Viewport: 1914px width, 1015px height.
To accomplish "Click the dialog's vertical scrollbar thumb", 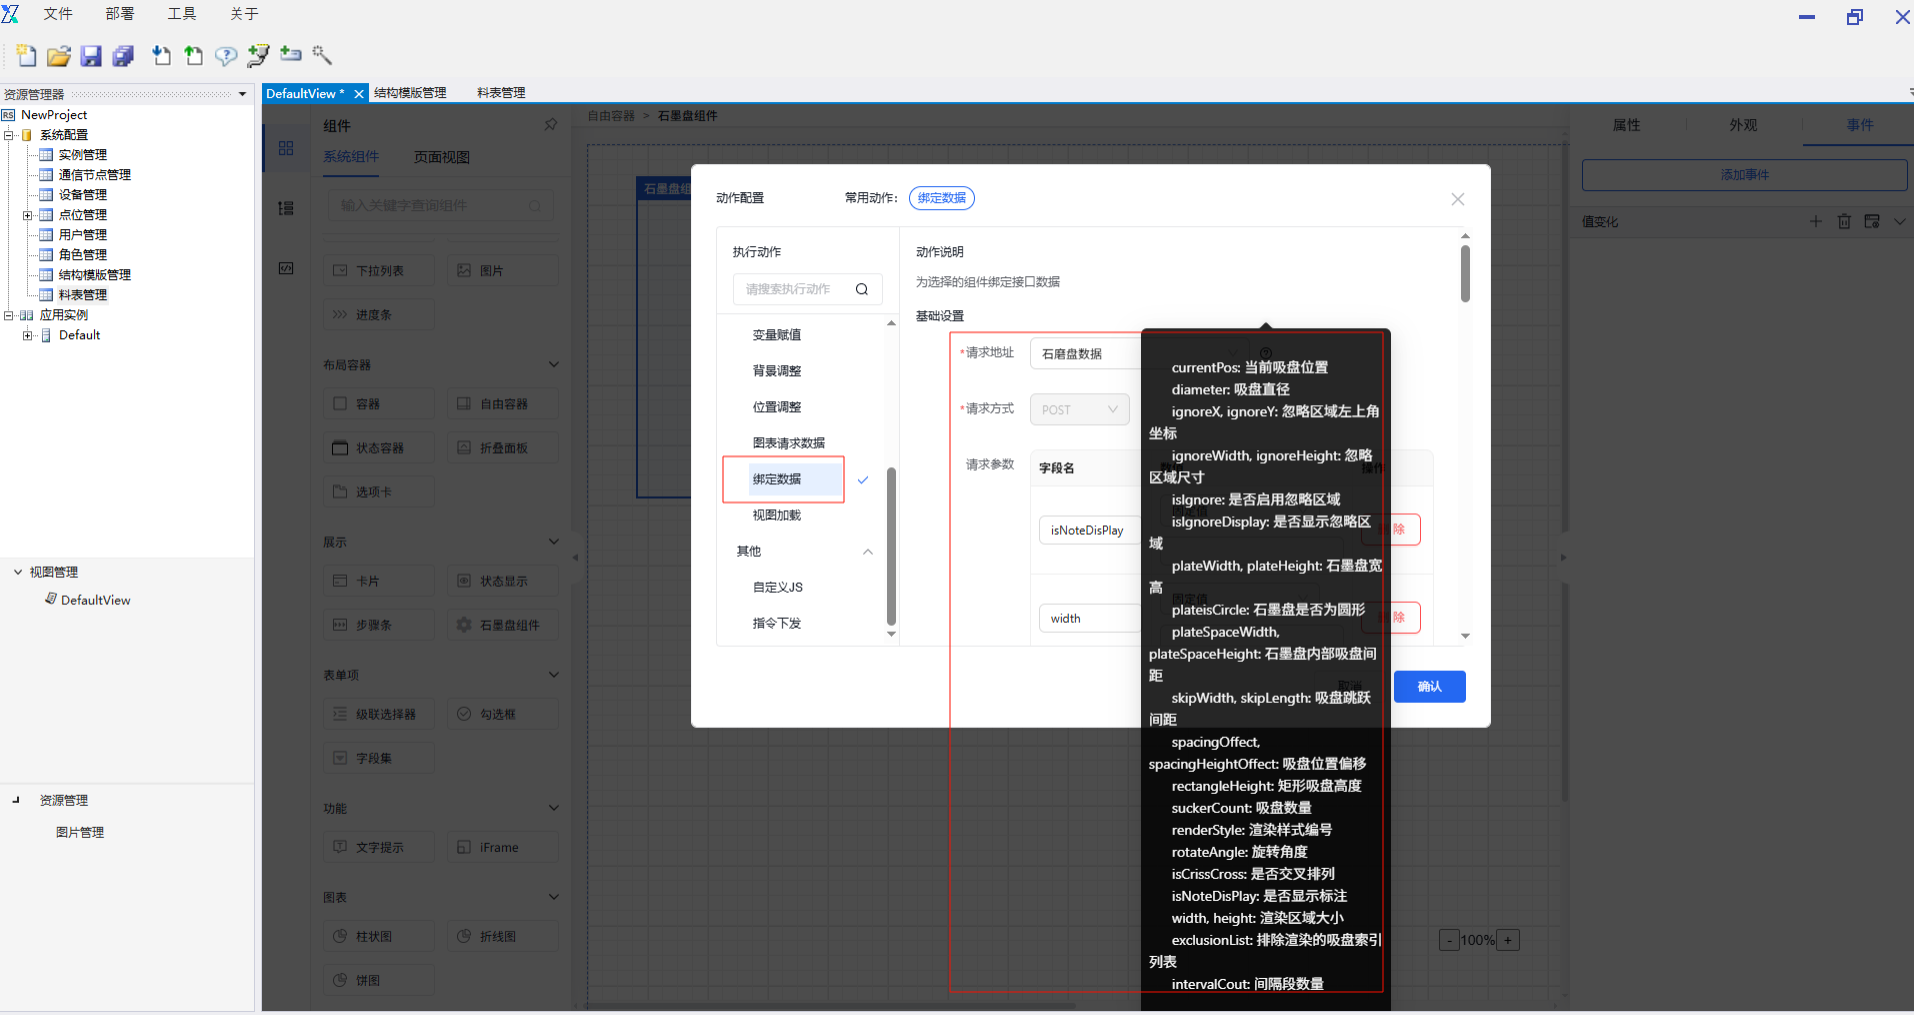I will click(1465, 272).
